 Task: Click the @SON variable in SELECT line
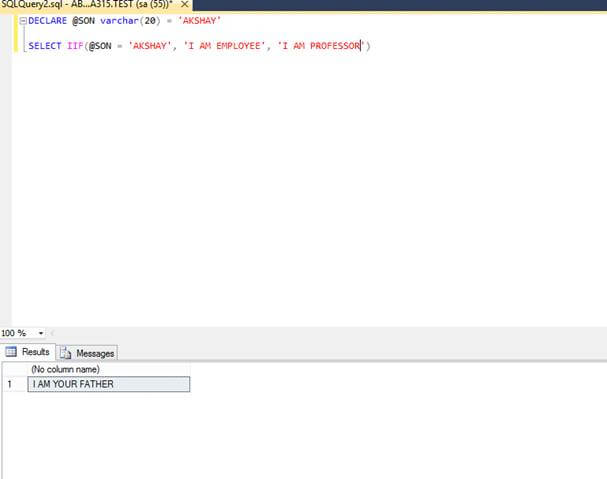100,46
